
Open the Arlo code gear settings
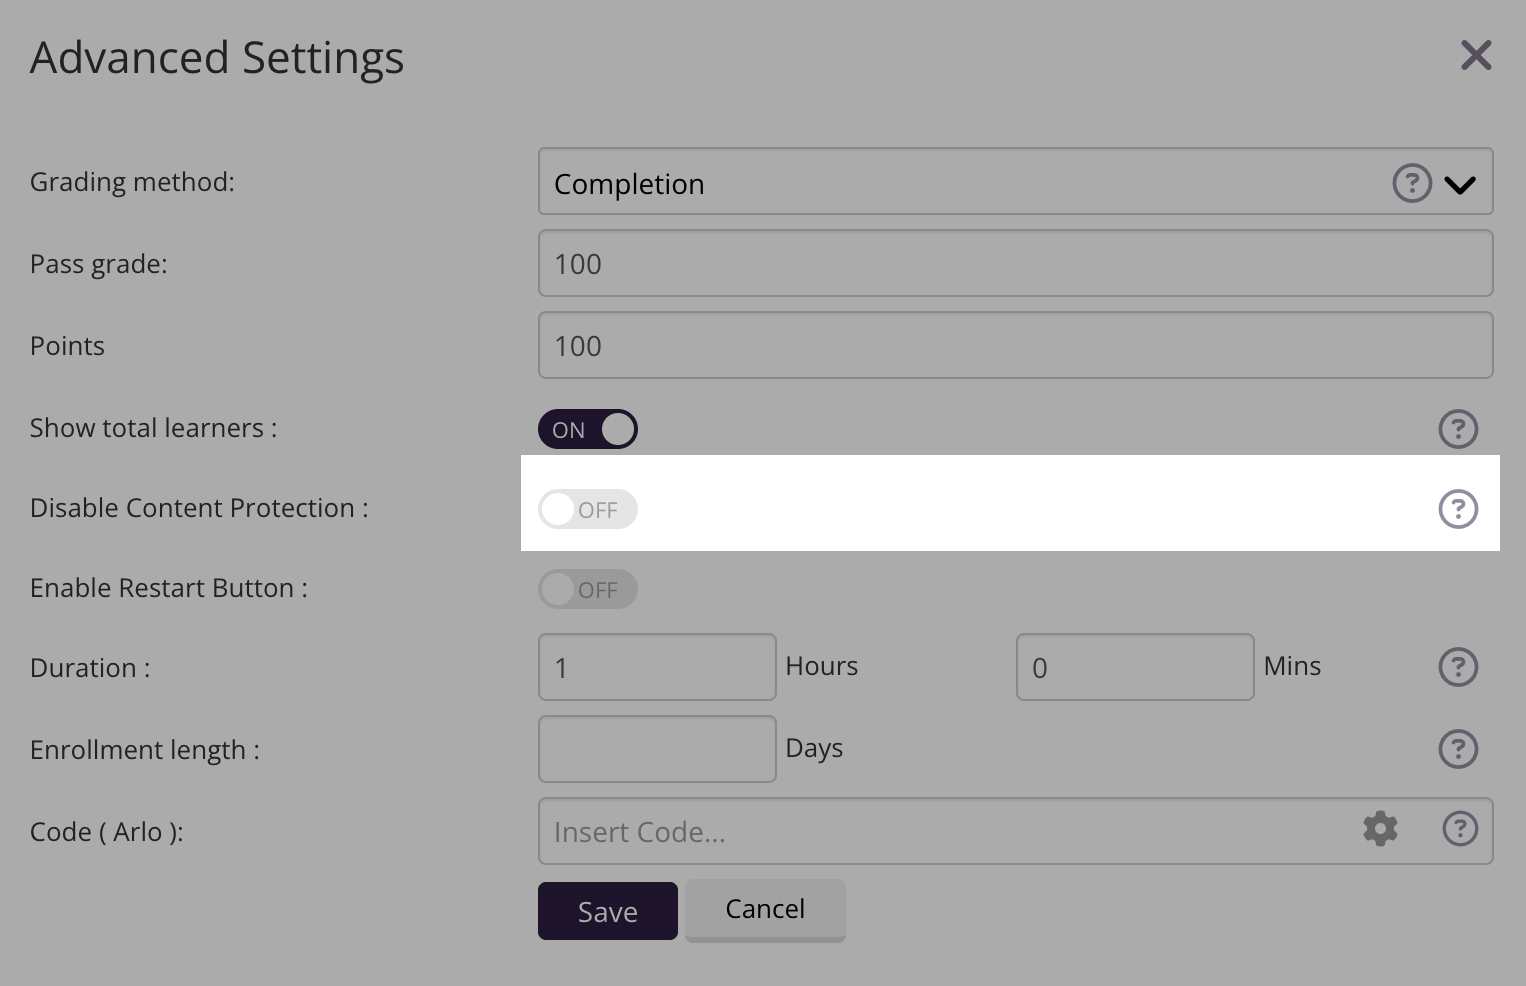click(x=1380, y=829)
